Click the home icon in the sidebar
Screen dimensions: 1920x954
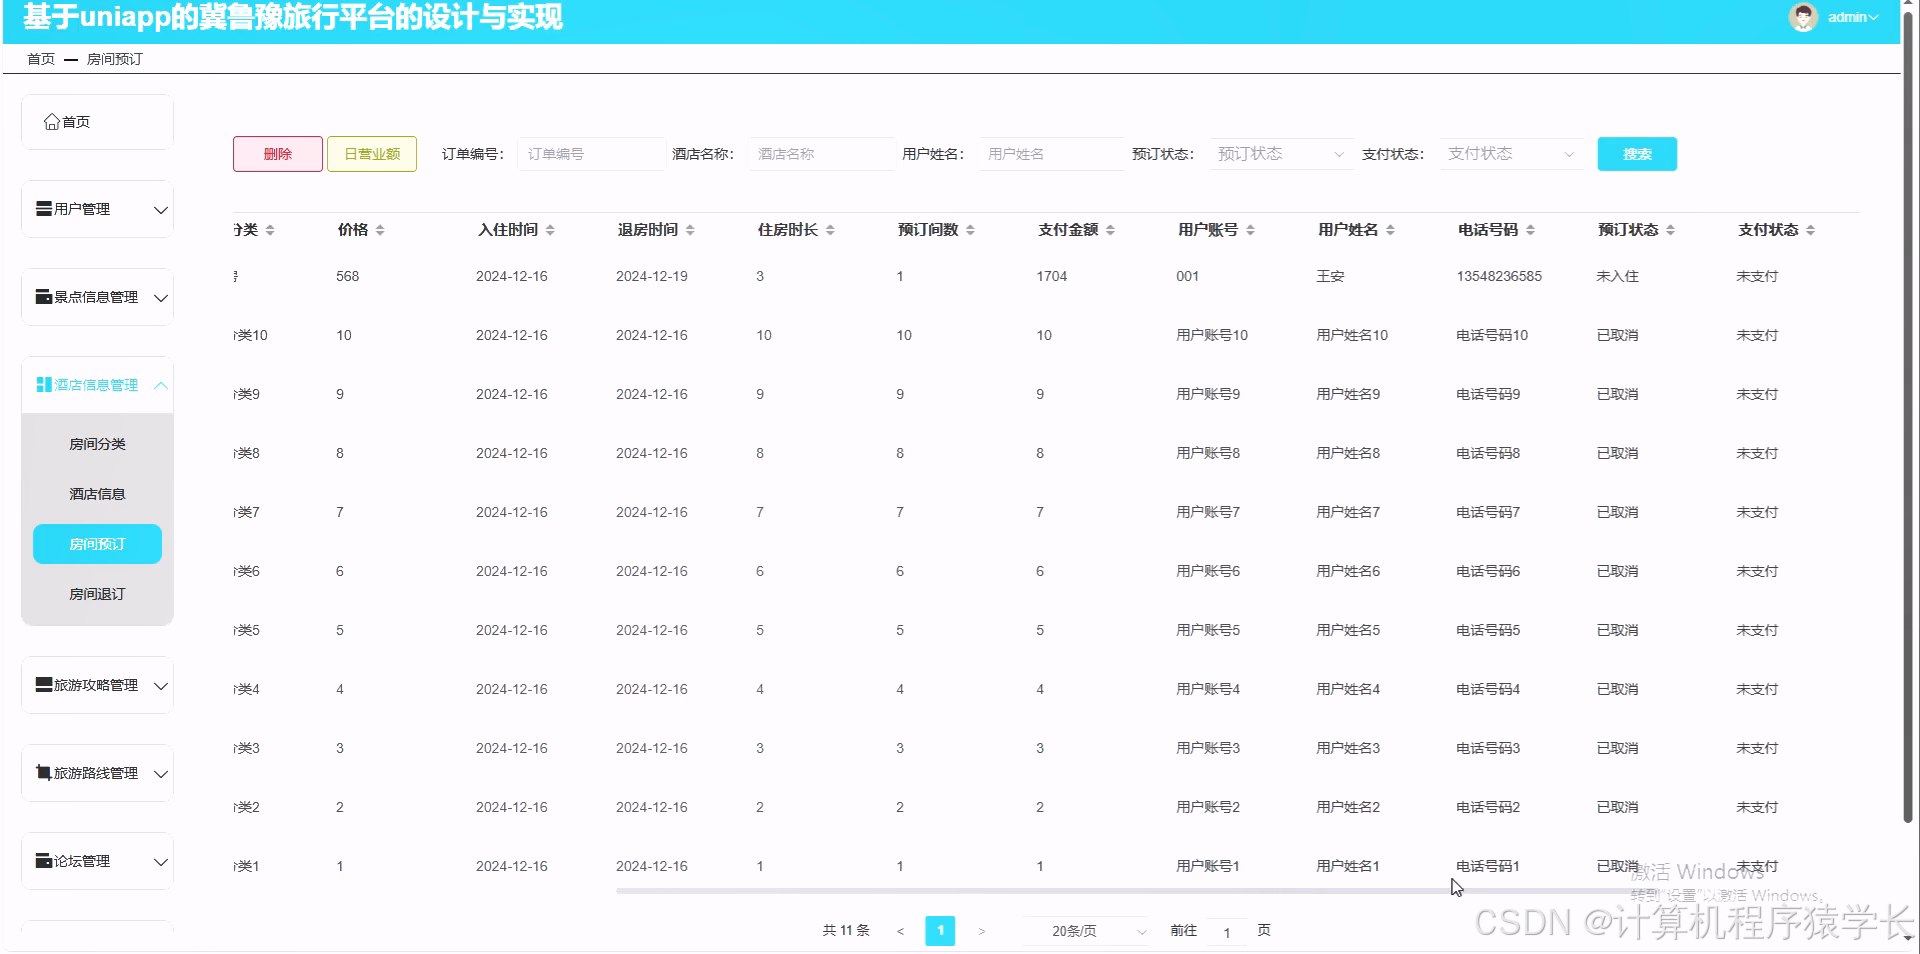click(x=51, y=122)
